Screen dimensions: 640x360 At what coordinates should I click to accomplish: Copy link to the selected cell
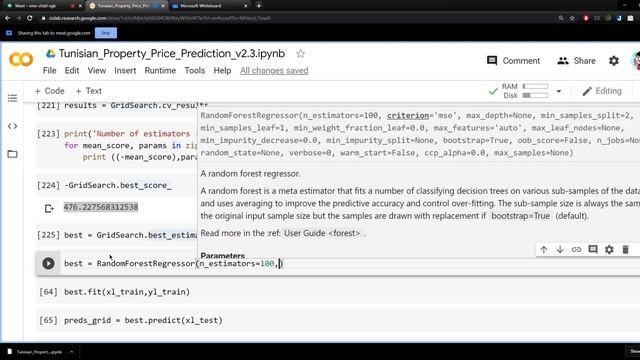pos(576,249)
